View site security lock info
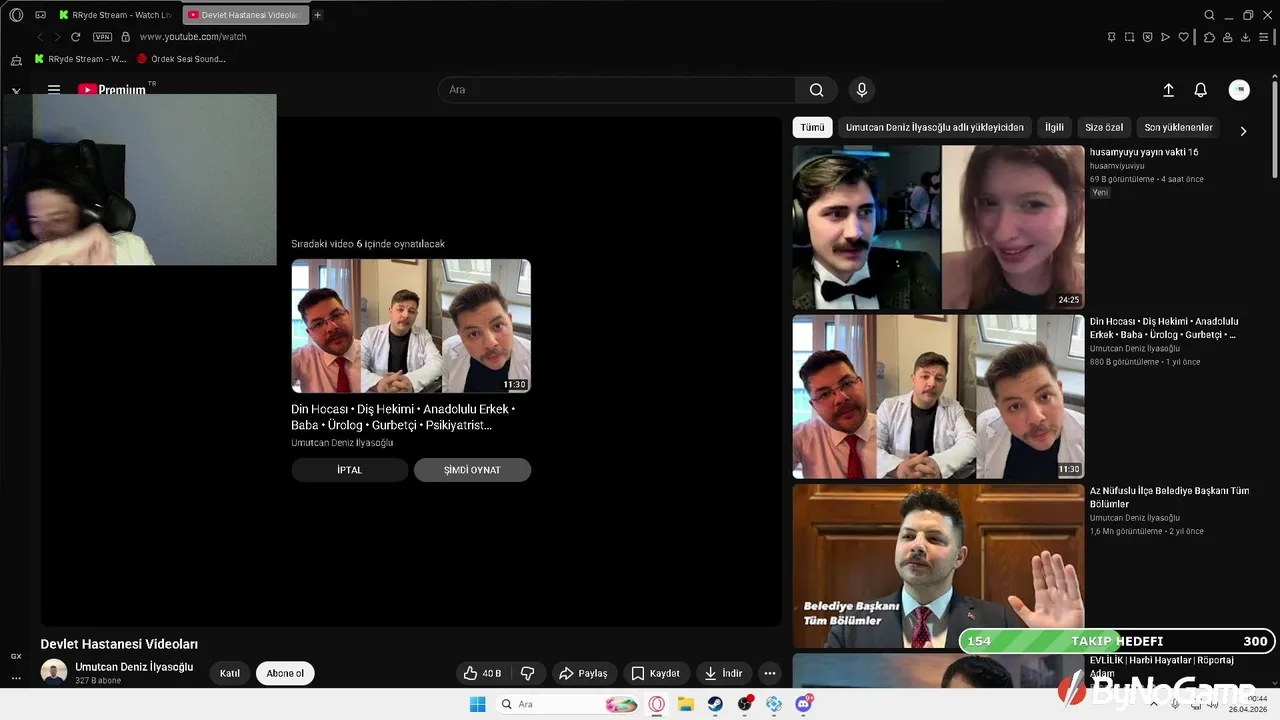1280x720 pixels. [x=126, y=37]
